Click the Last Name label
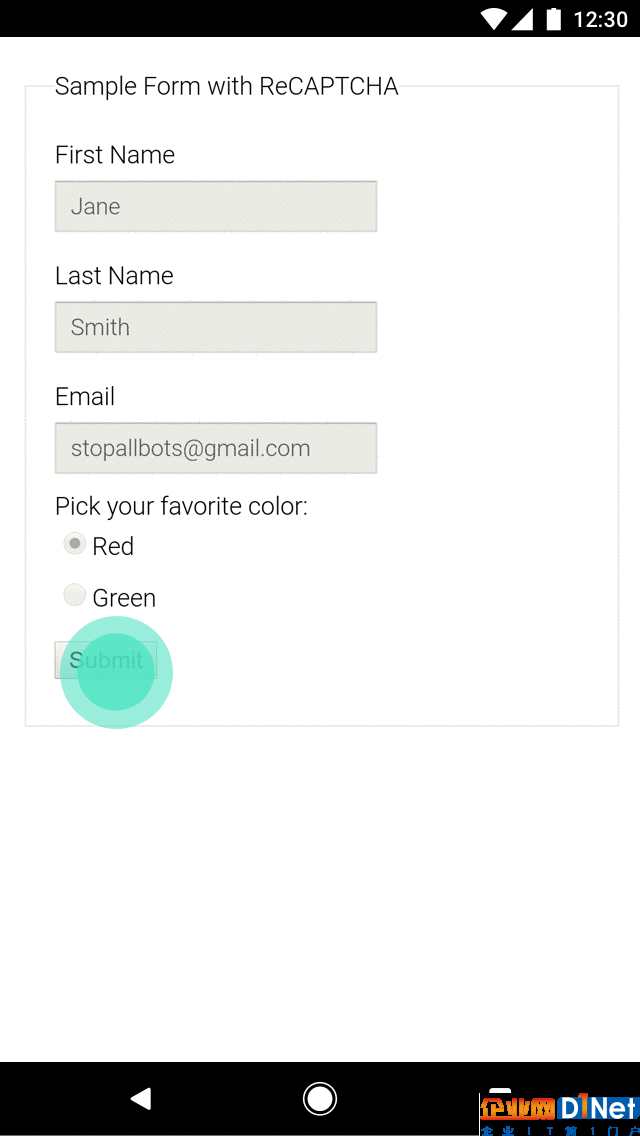Image resolution: width=640 pixels, height=1136 pixels. 115,276
